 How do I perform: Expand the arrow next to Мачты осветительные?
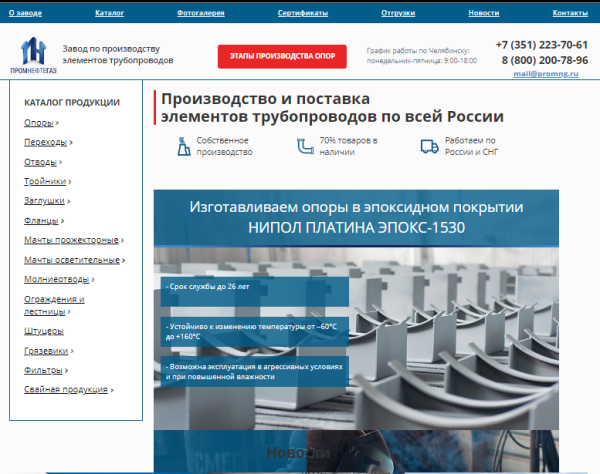[124, 261]
